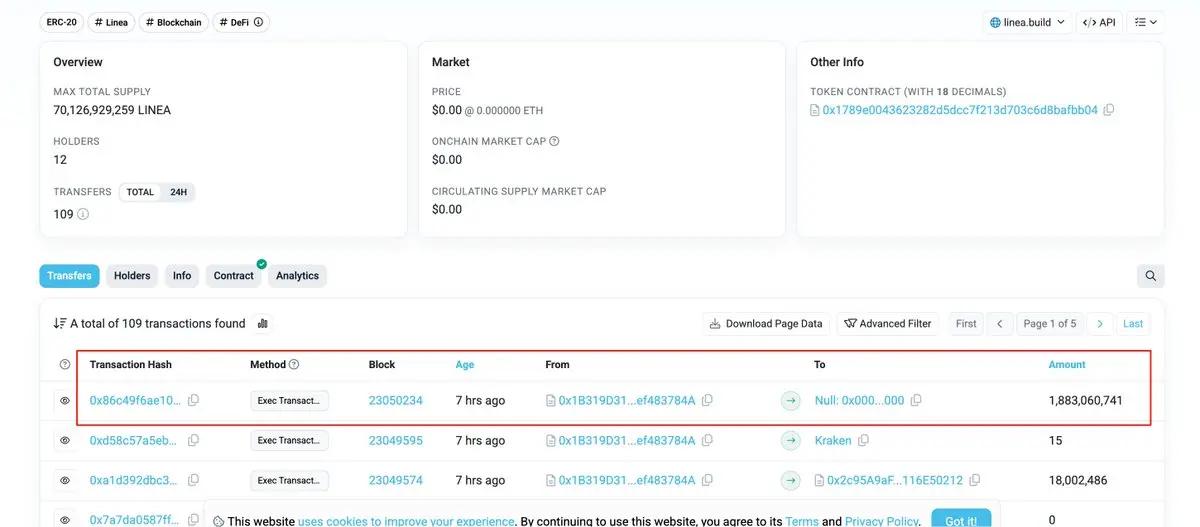
Task: Open the Holders tab
Action: 132,276
